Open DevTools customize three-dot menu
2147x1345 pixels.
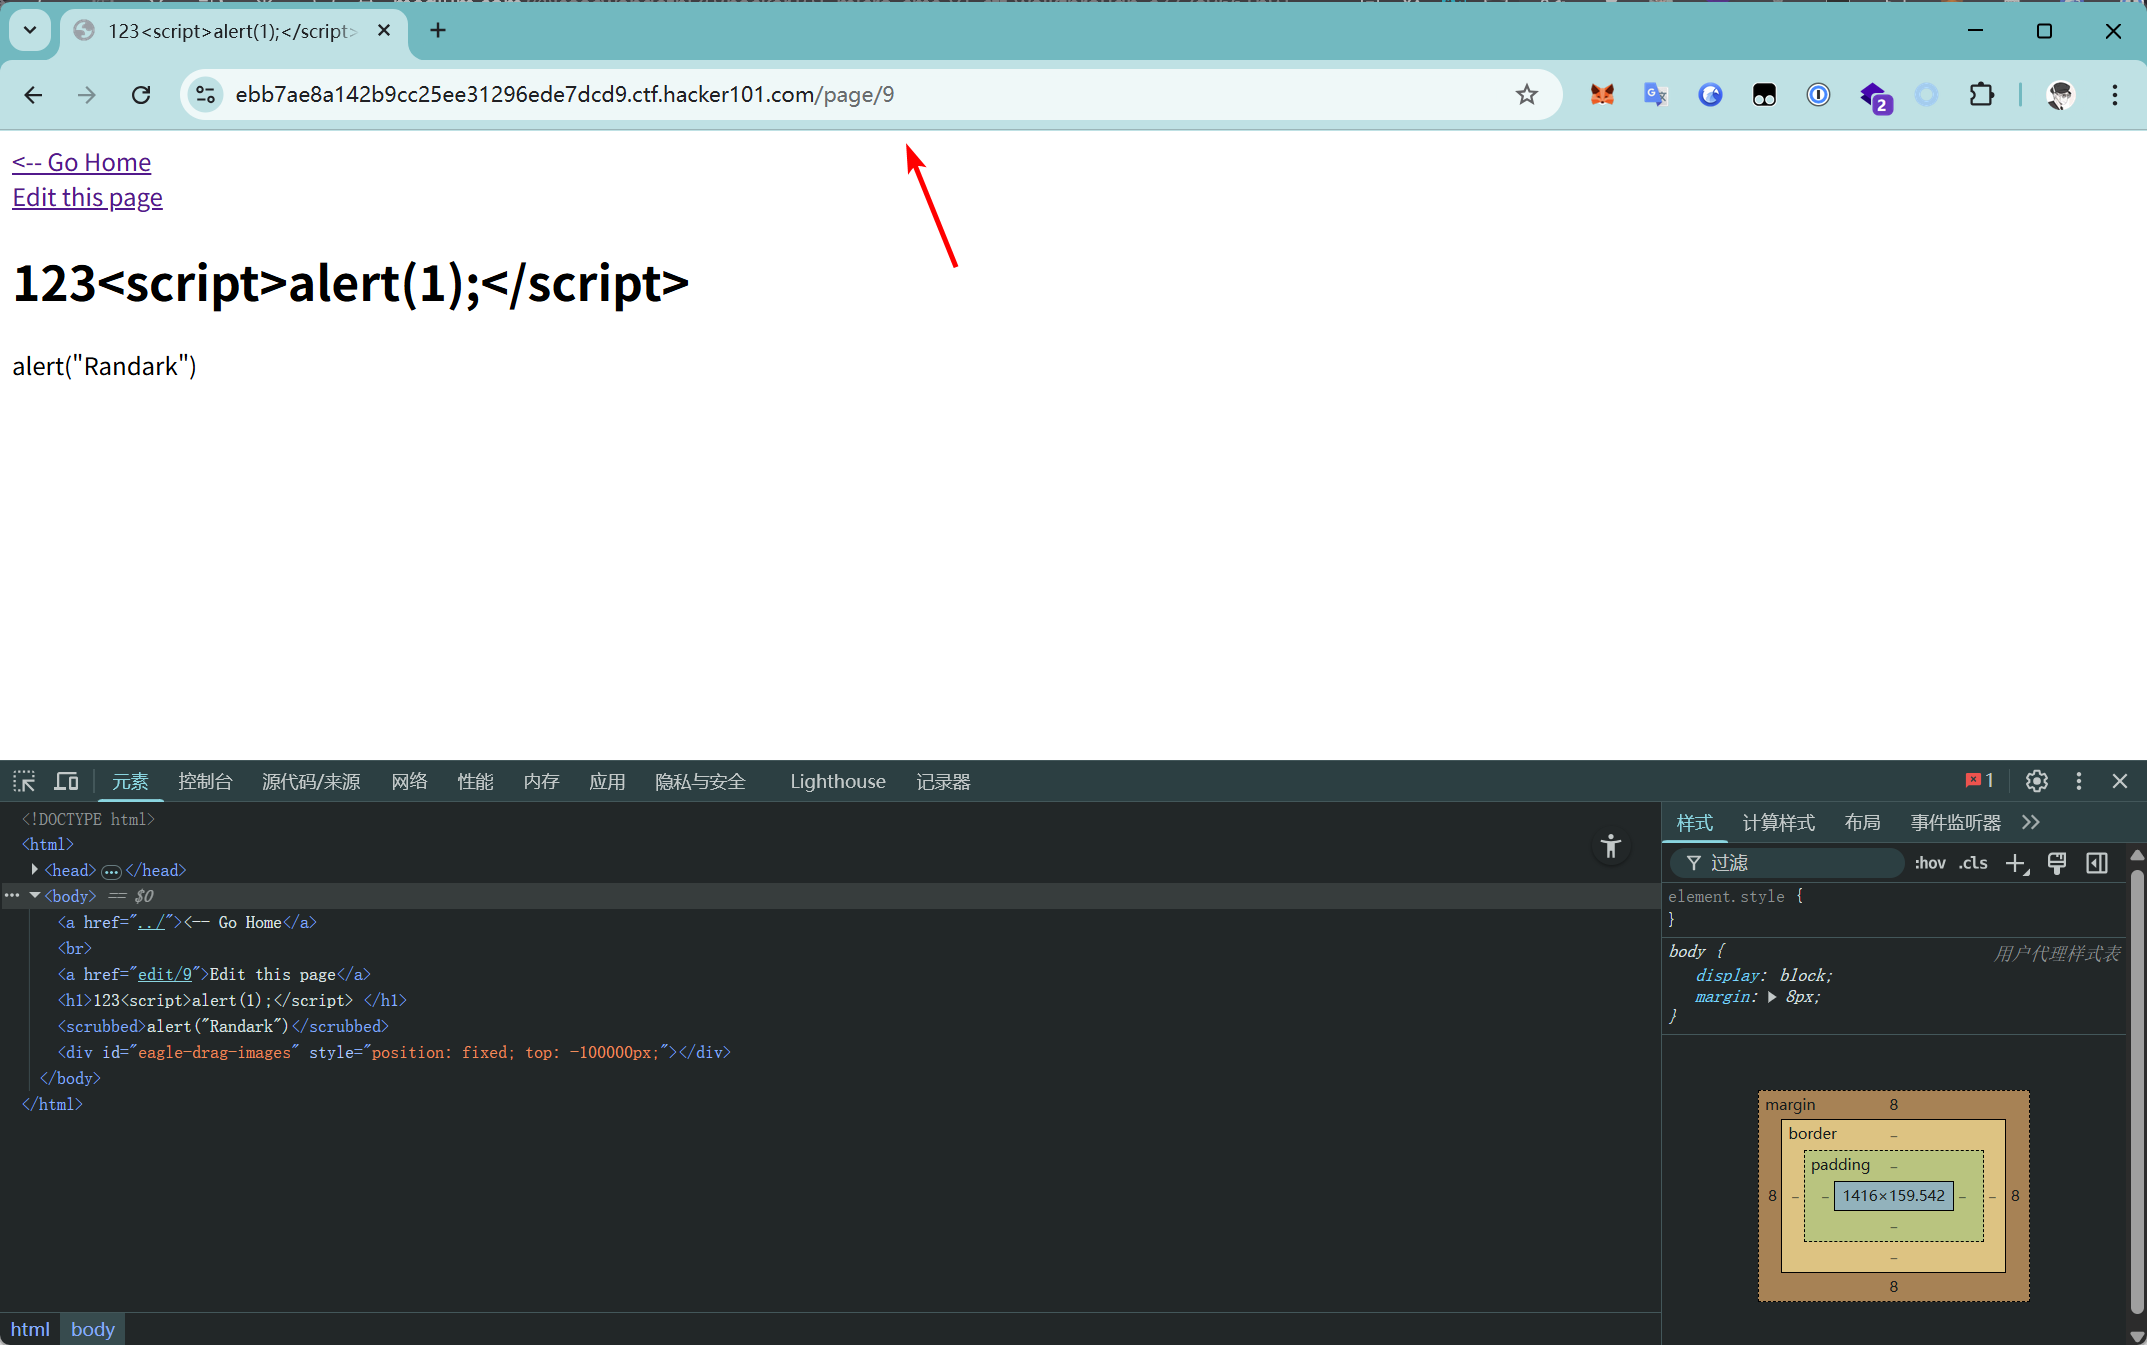tap(2079, 781)
